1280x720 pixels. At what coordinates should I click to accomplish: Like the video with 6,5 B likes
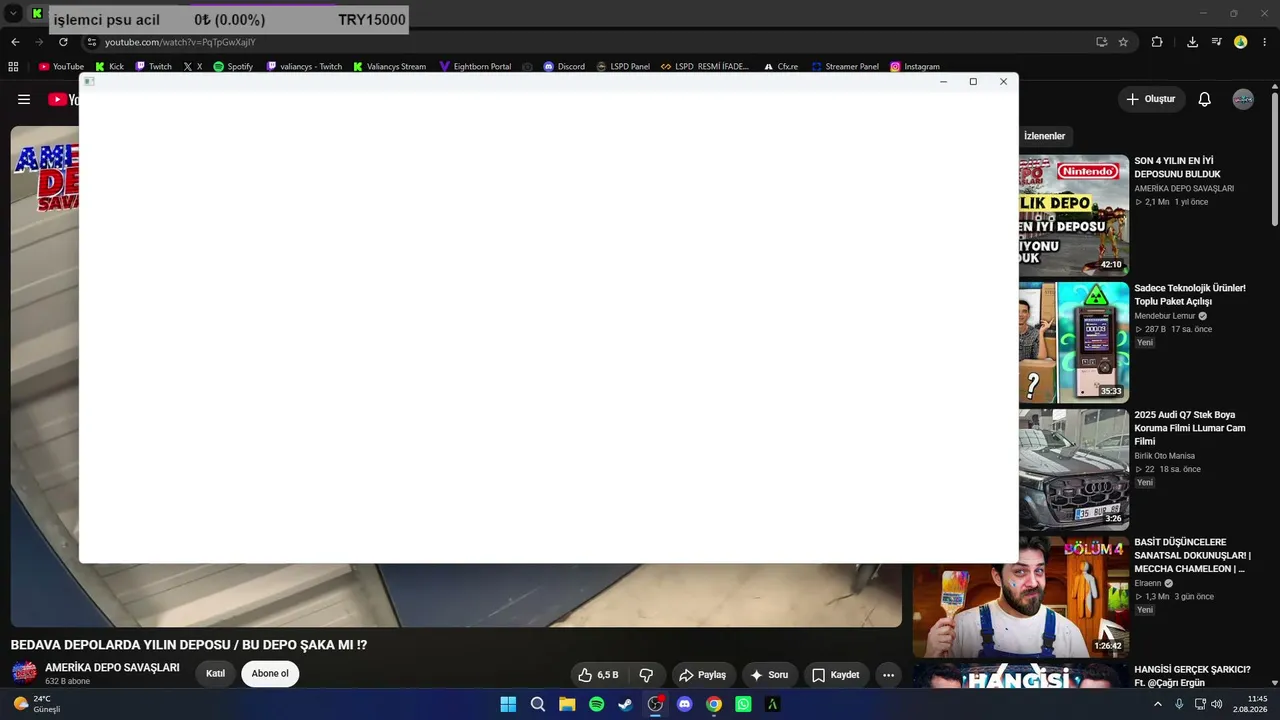598,675
